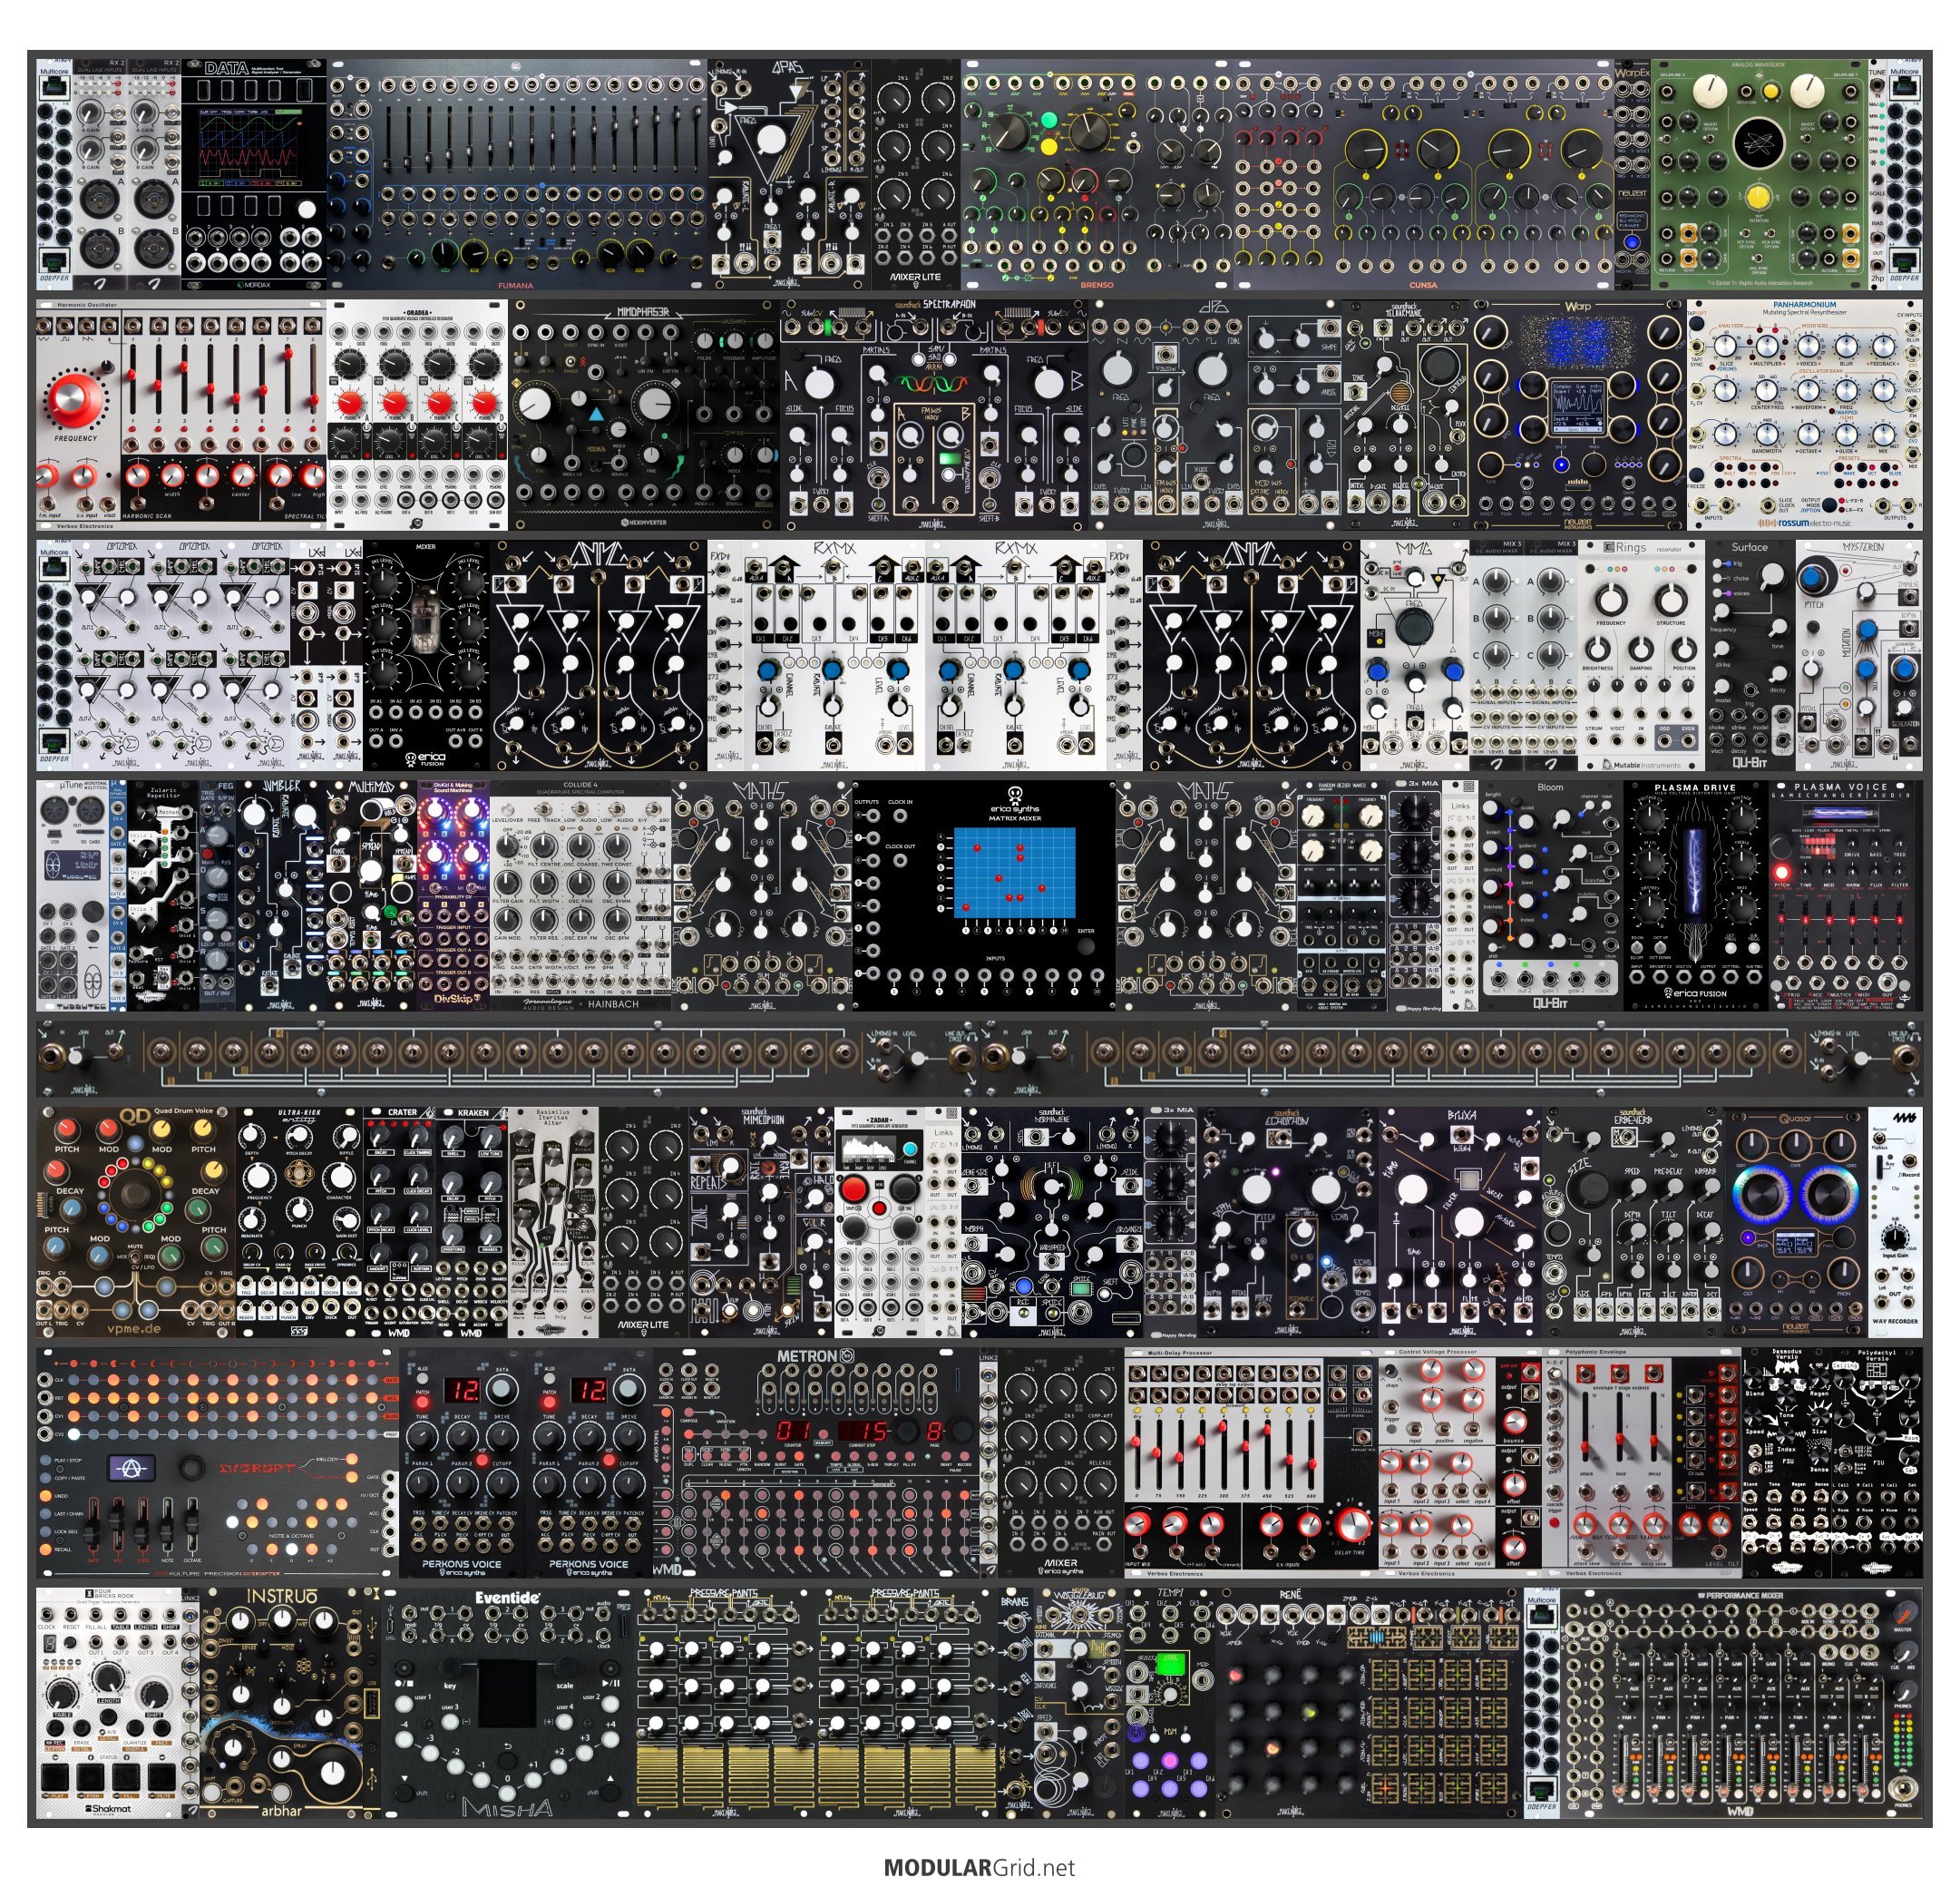Click the Spectraphon module
Screen dimensions: 1960x1887
click(x=934, y=415)
